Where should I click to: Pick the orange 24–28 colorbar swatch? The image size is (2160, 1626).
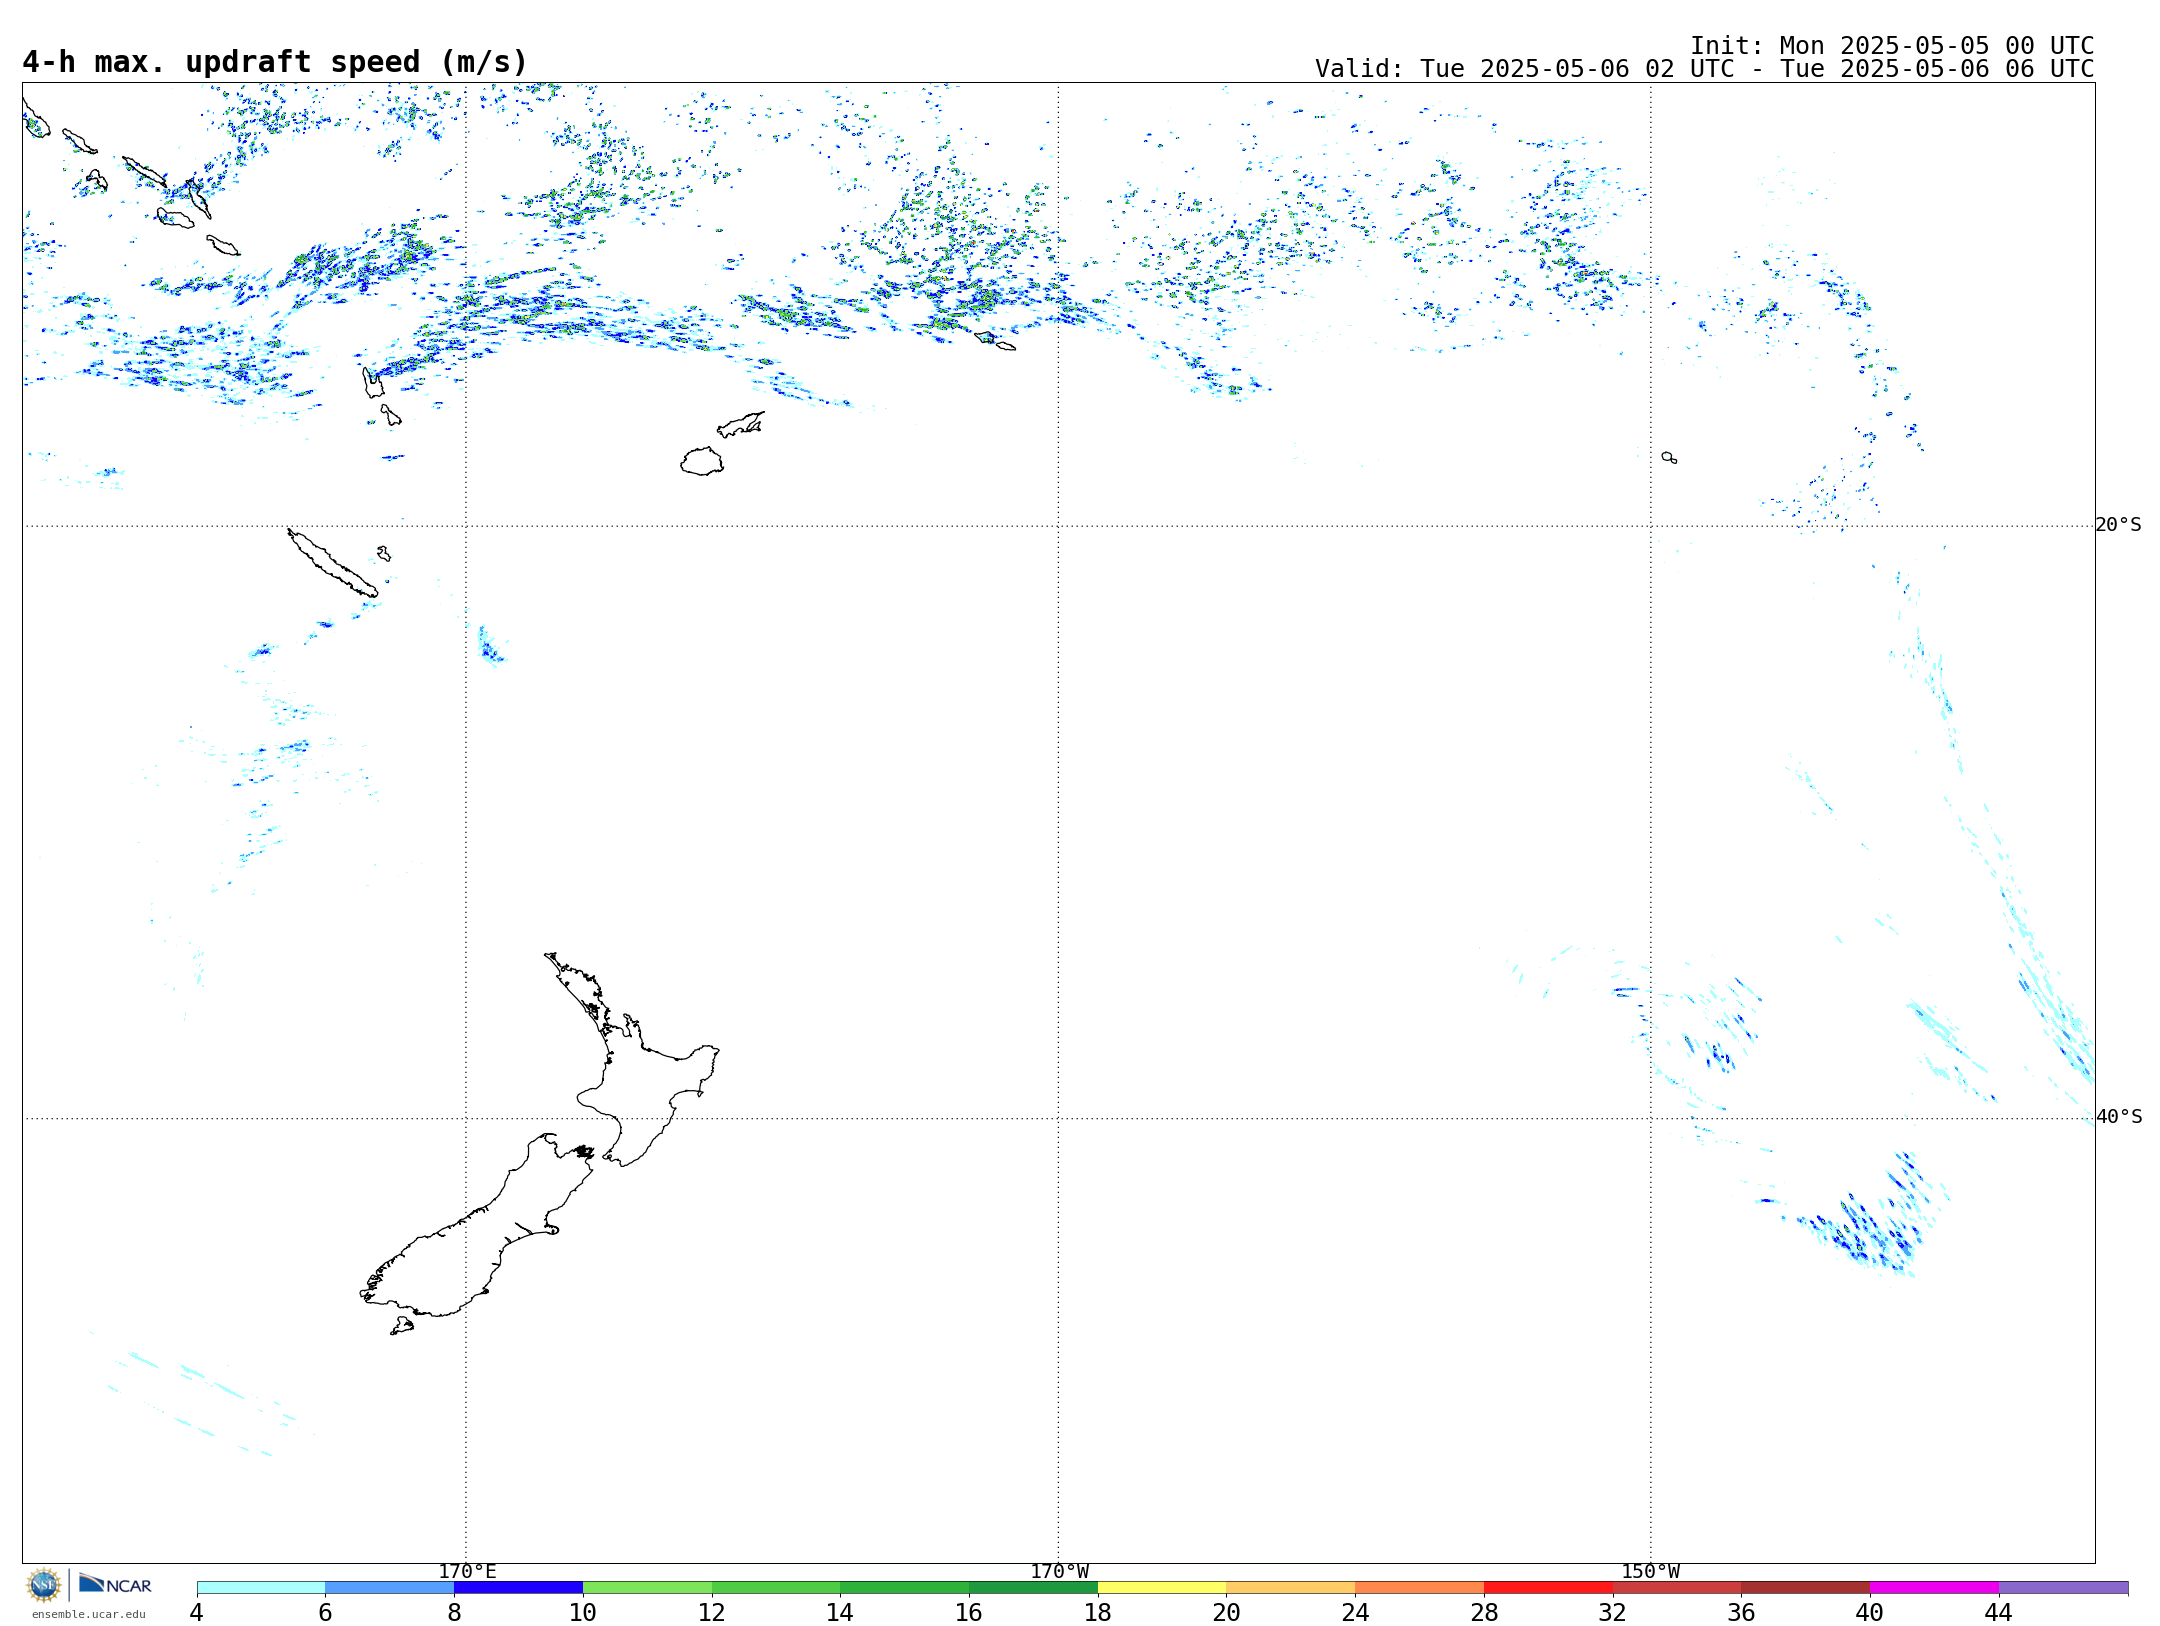pyautogui.click(x=1420, y=1587)
